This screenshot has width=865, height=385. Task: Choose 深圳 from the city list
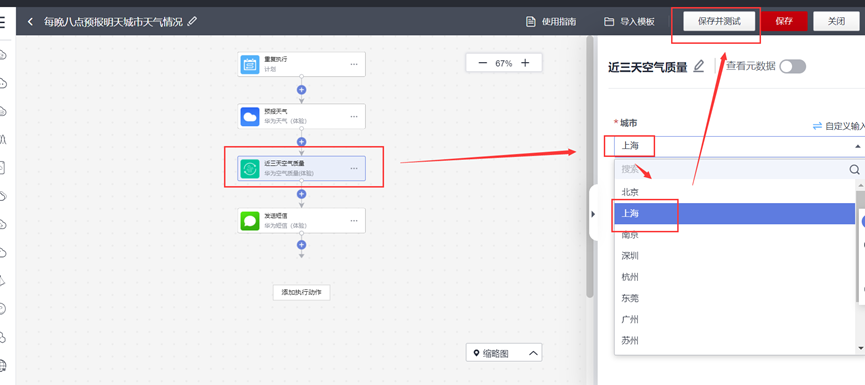coord(735,256)
